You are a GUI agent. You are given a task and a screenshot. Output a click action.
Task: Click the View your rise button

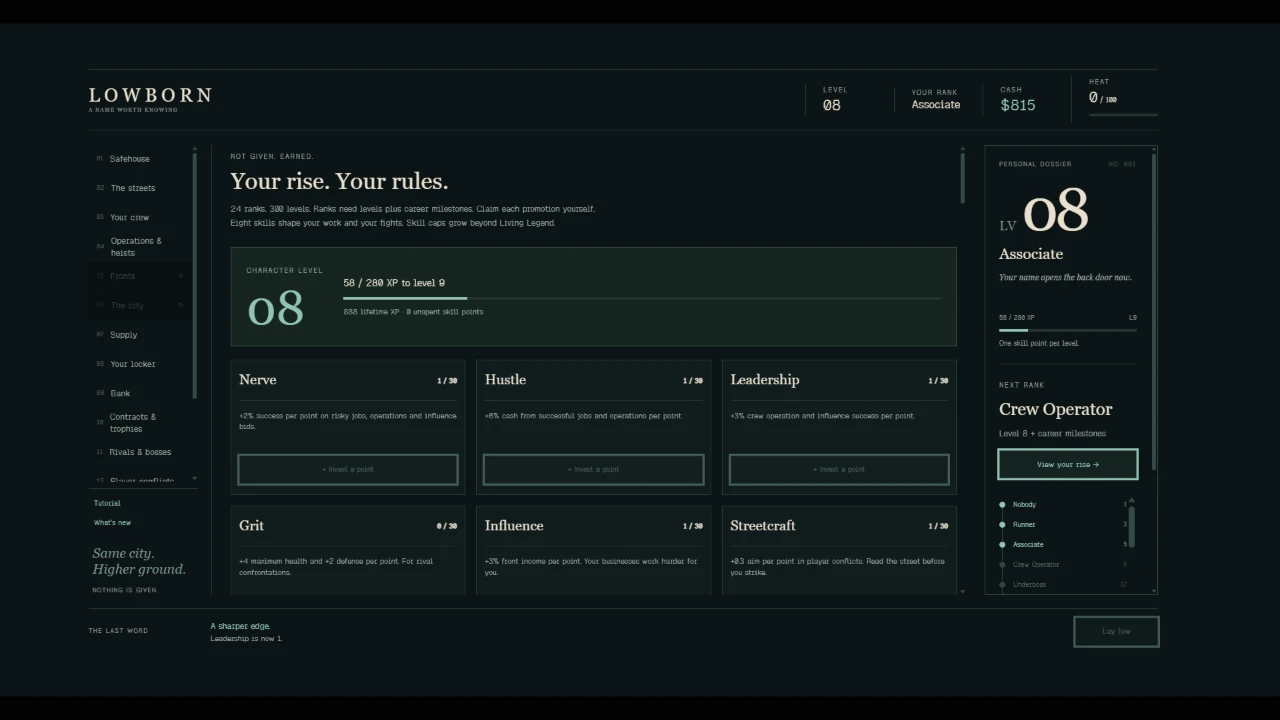click(x=1068, y=464)
